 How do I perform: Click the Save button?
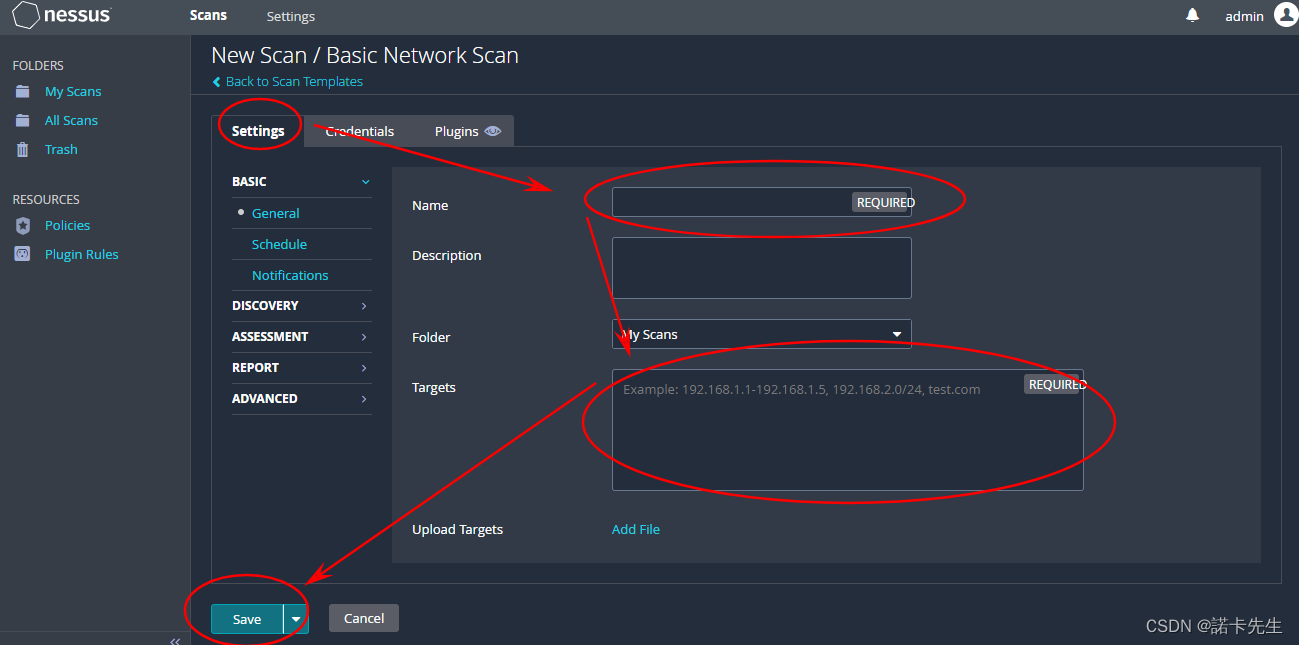pyautogui.click(x=247, y=619)
